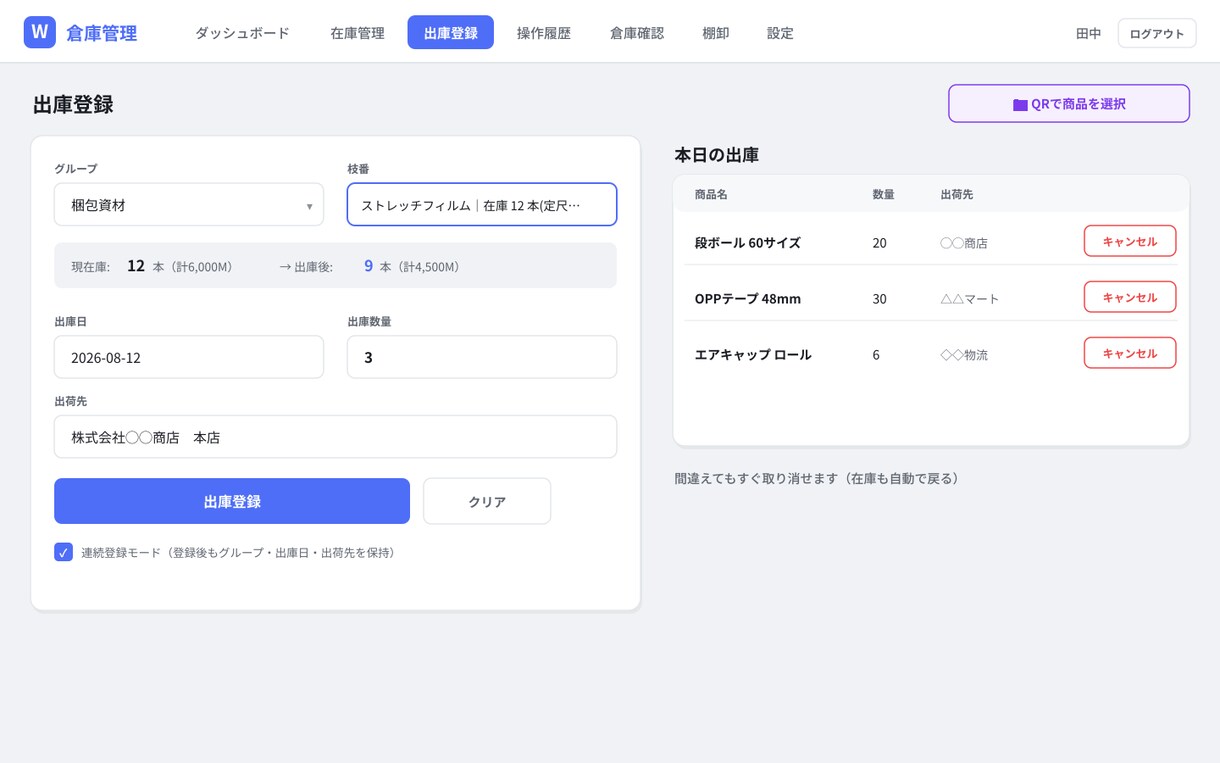
Task: Focus the 出庫日 date field
Action: point(189,357)
